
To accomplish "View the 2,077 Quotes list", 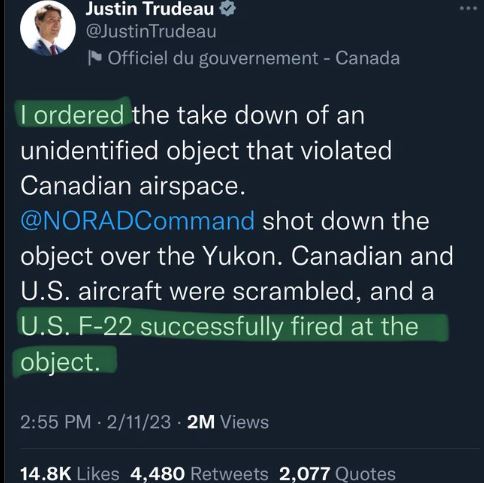I will coord(337,473).
